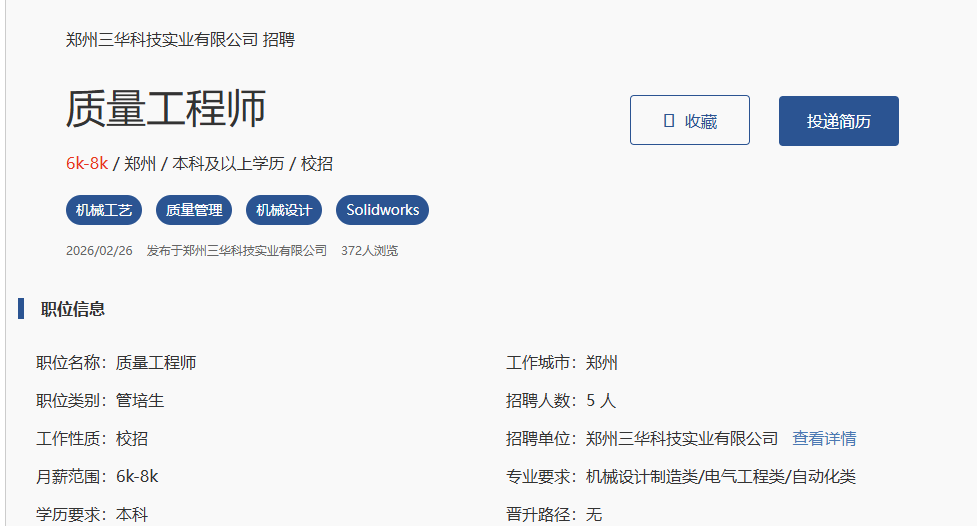Select the Solidworks skill tag
This screenshot has height=526, width=977.
[382, 210]
